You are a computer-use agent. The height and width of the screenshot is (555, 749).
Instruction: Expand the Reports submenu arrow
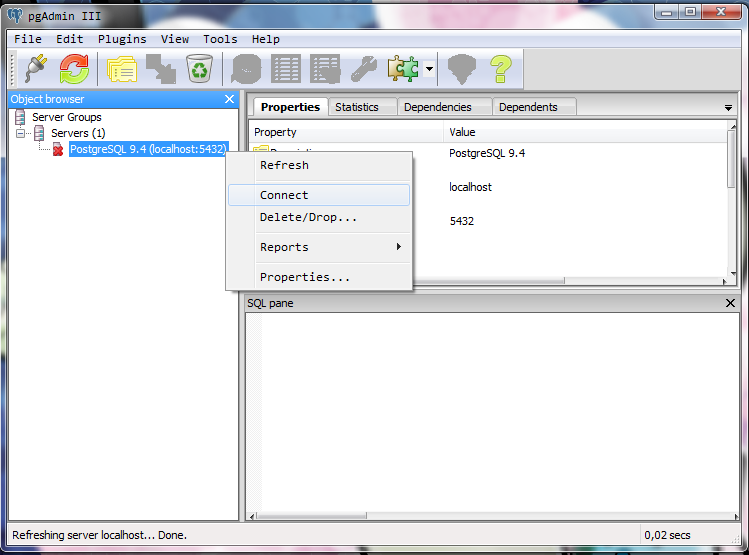tap(398, 246)
